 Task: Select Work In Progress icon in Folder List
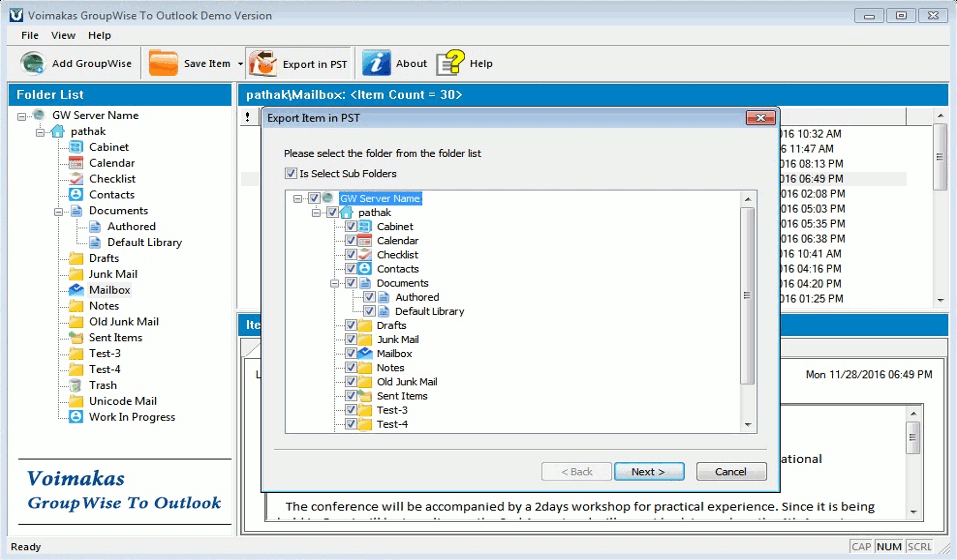coord(76,417)
